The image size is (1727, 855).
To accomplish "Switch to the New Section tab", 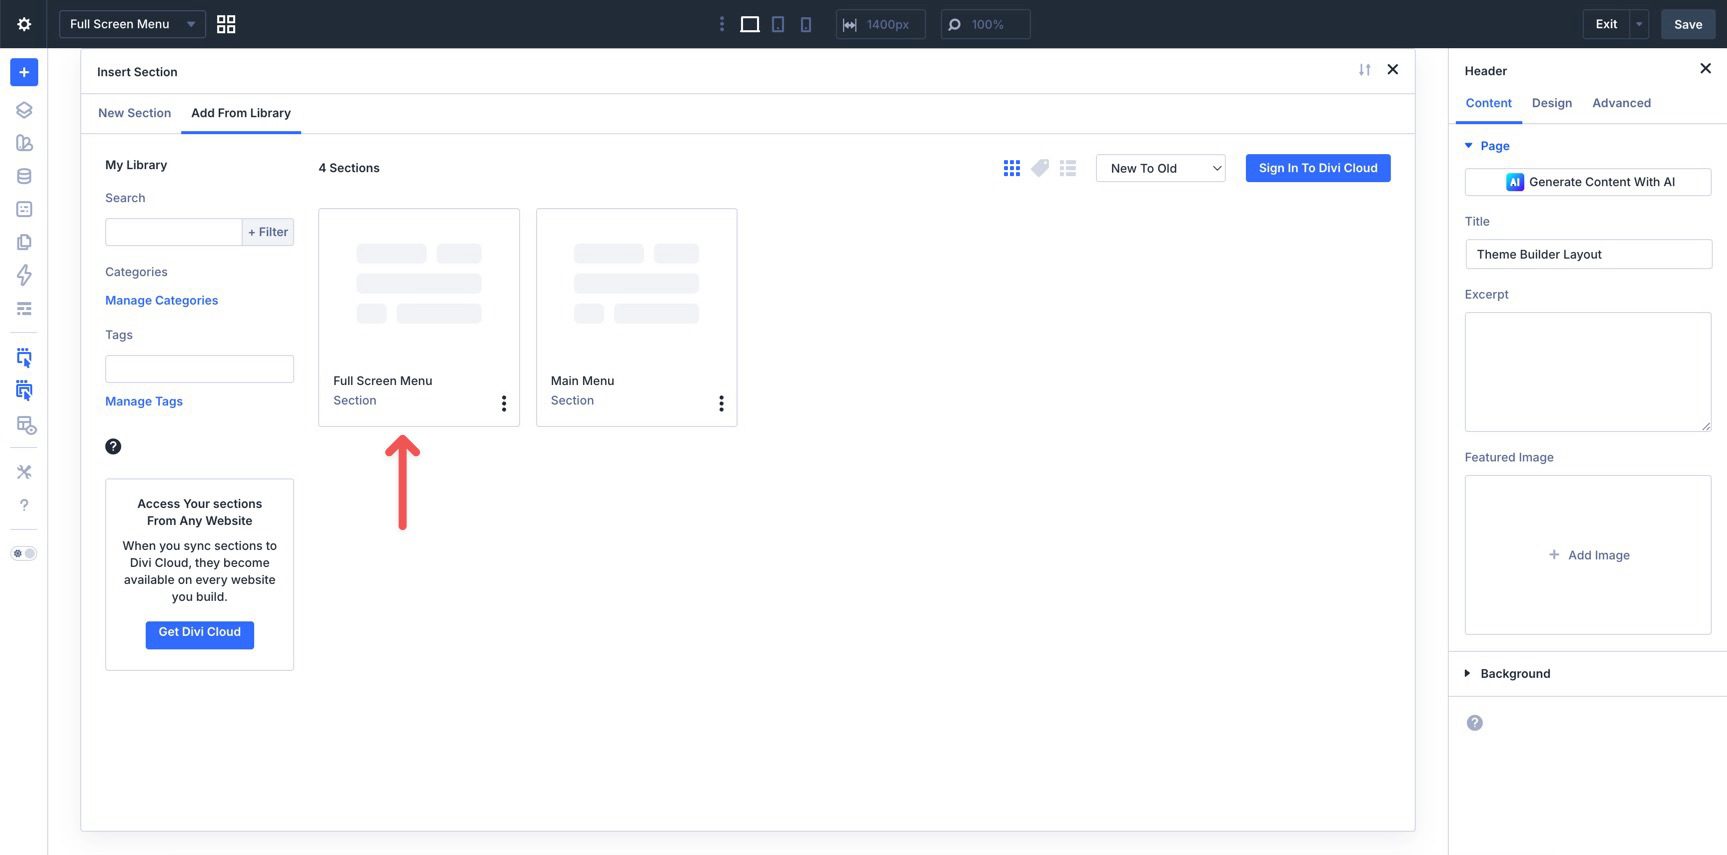I will point(134,113).
